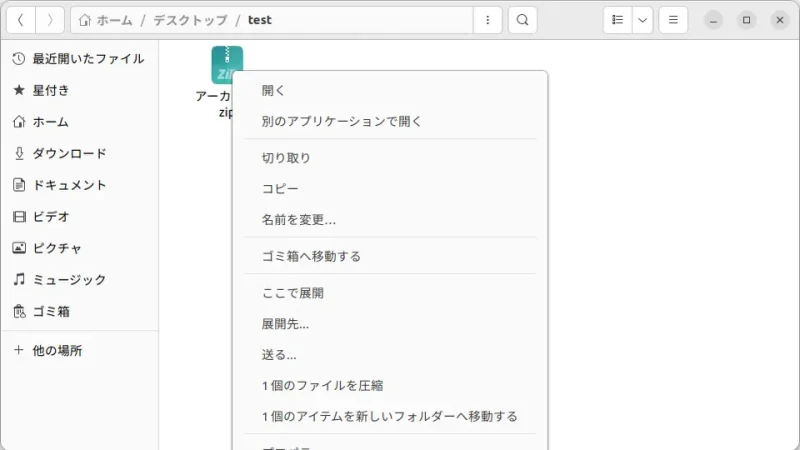Choose 送る... in the context menu
The image size is (800, 450).
390,355
